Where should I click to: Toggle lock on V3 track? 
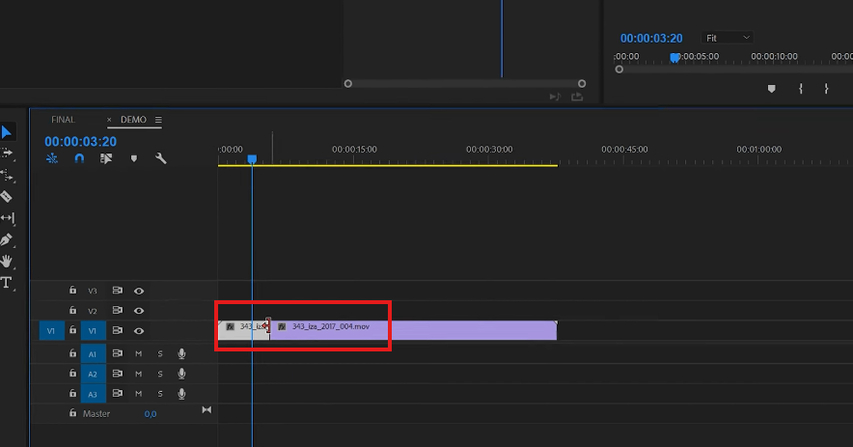click(72, 290)
